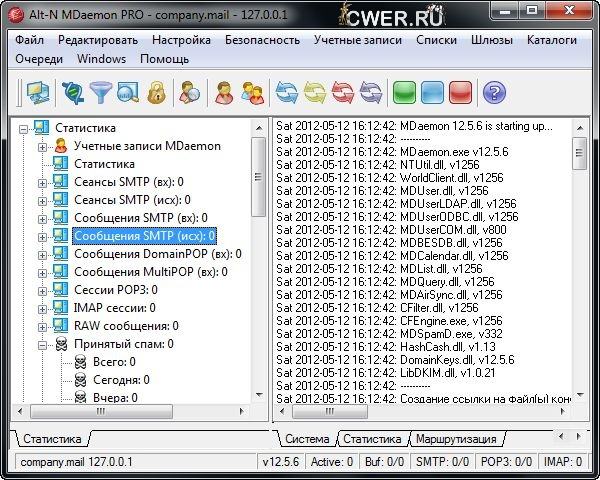Expand the Учетные записи MDaemon node
The width and height of the screenshot is (600, 480).
(43, 146)
